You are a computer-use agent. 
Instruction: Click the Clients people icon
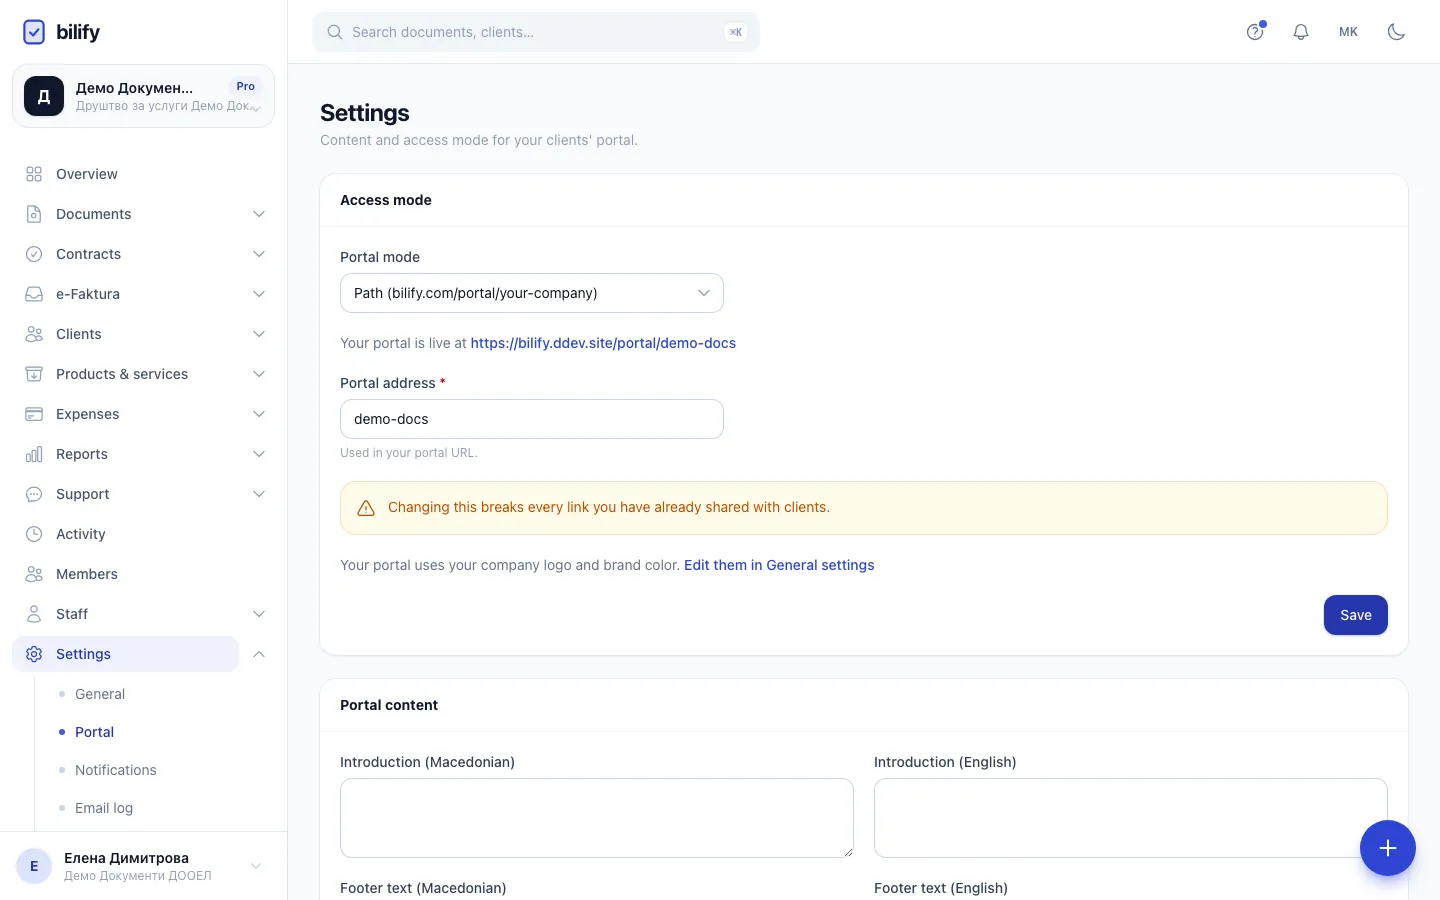pos(34,334)
